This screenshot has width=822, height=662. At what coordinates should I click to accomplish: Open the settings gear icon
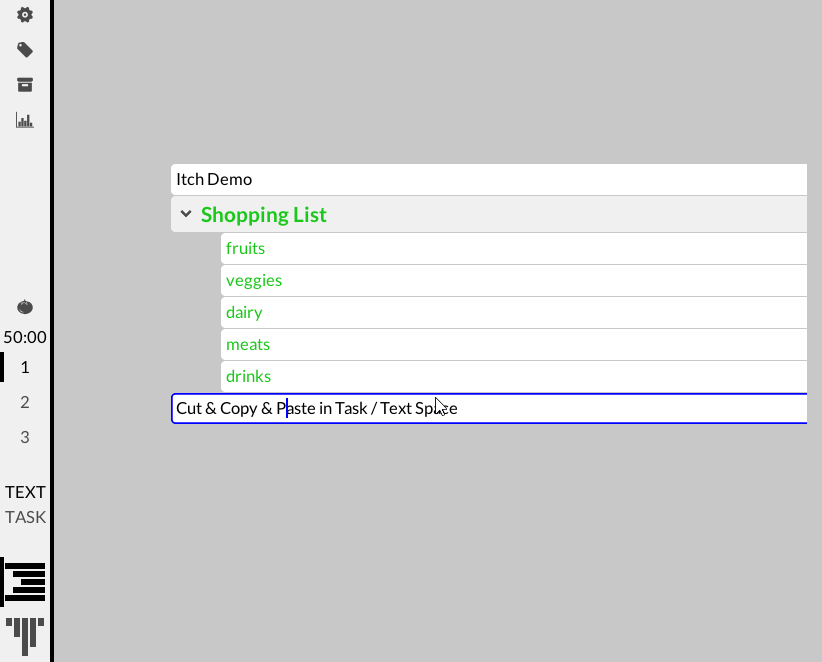pos(25,15)
